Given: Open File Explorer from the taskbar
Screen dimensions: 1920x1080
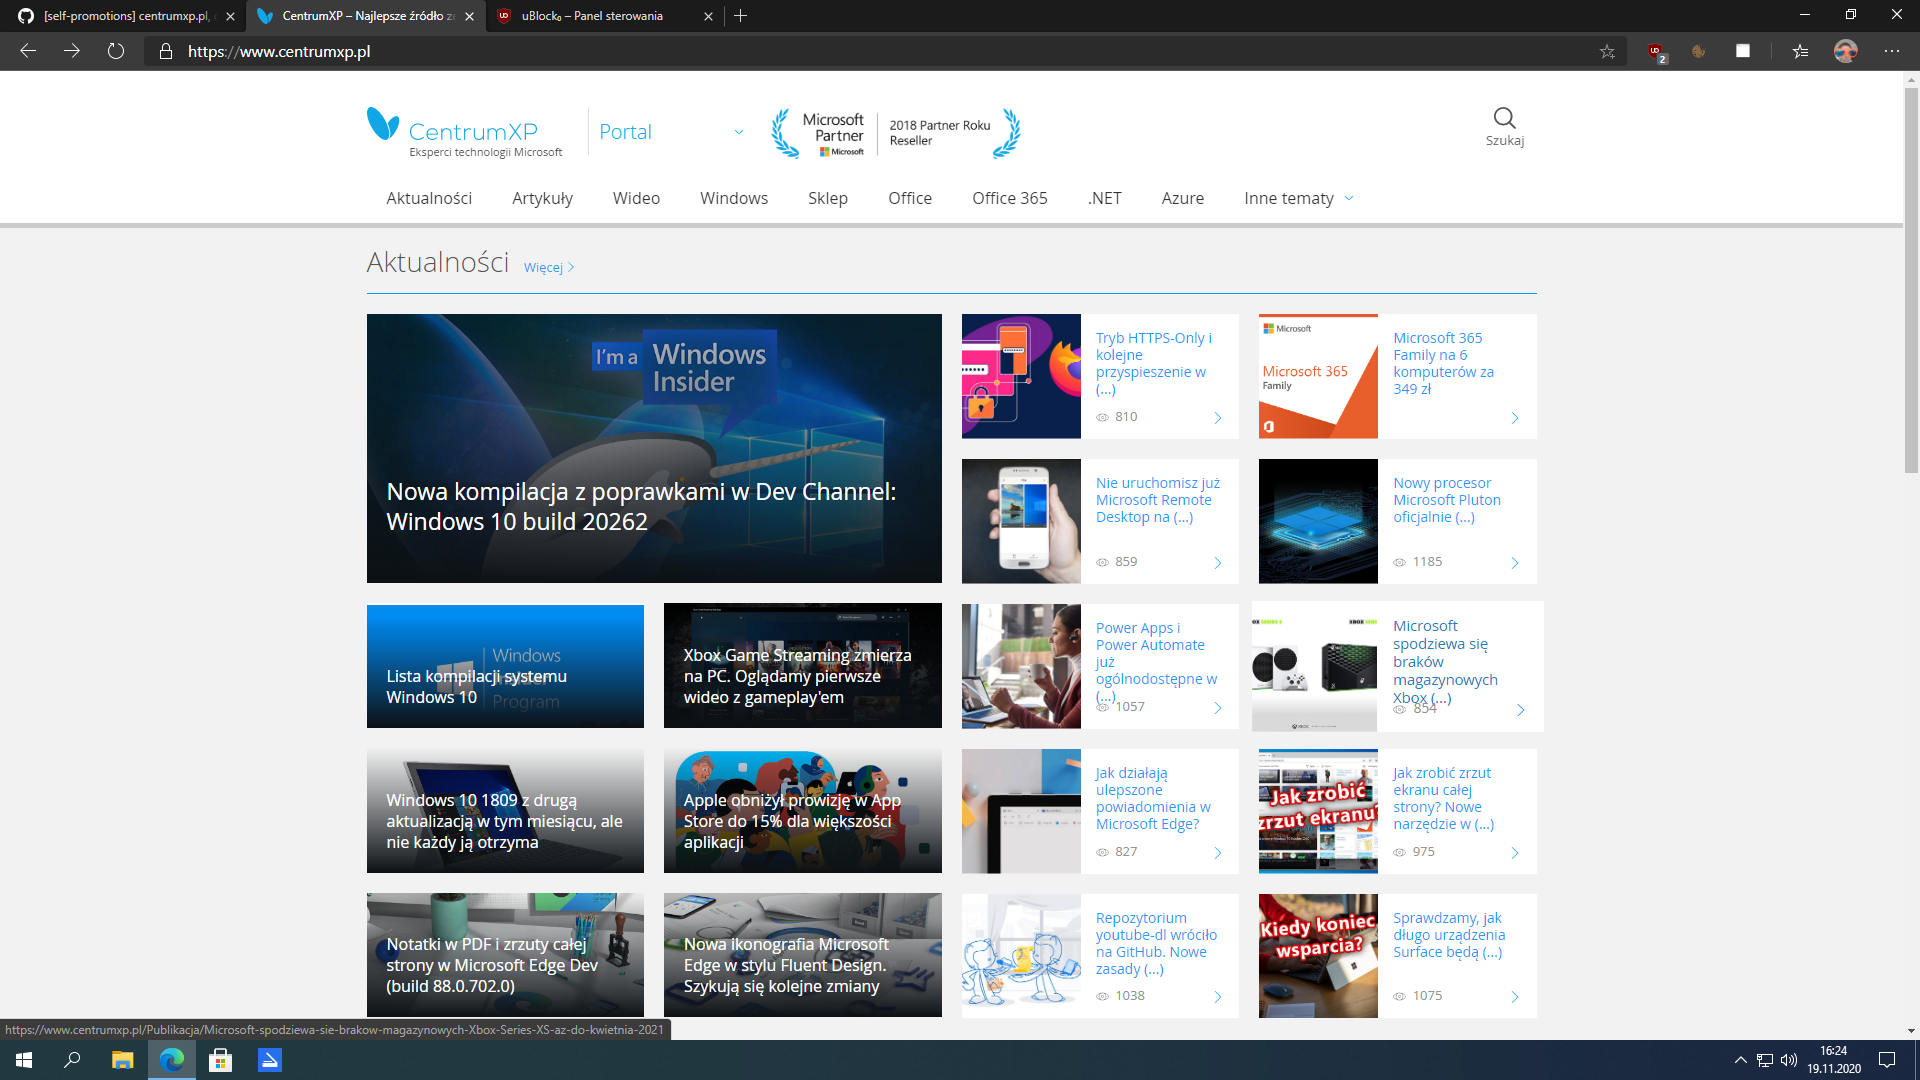Looking at the screenshot, I should (122, 1060).
